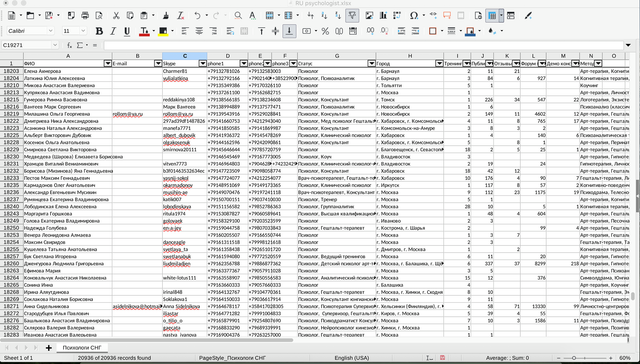Activate the Clone Formatting paintbrush
640x364 pixels.
[166, 16]
